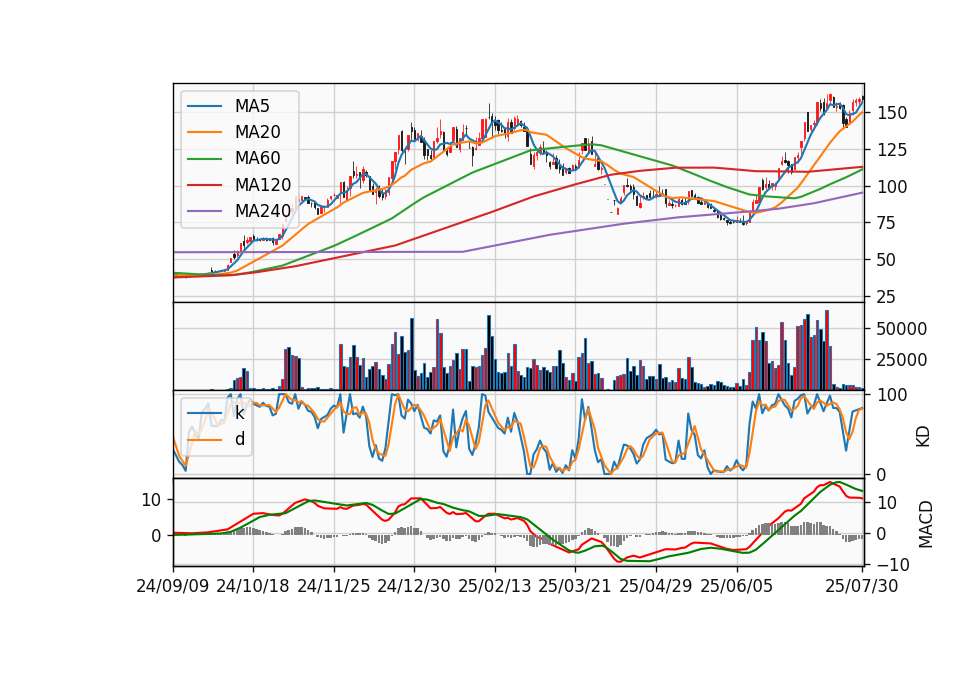Screen dimensions: 960x690
Task: Click the green MA60 legend line swatch
Action: pos(204,158)
